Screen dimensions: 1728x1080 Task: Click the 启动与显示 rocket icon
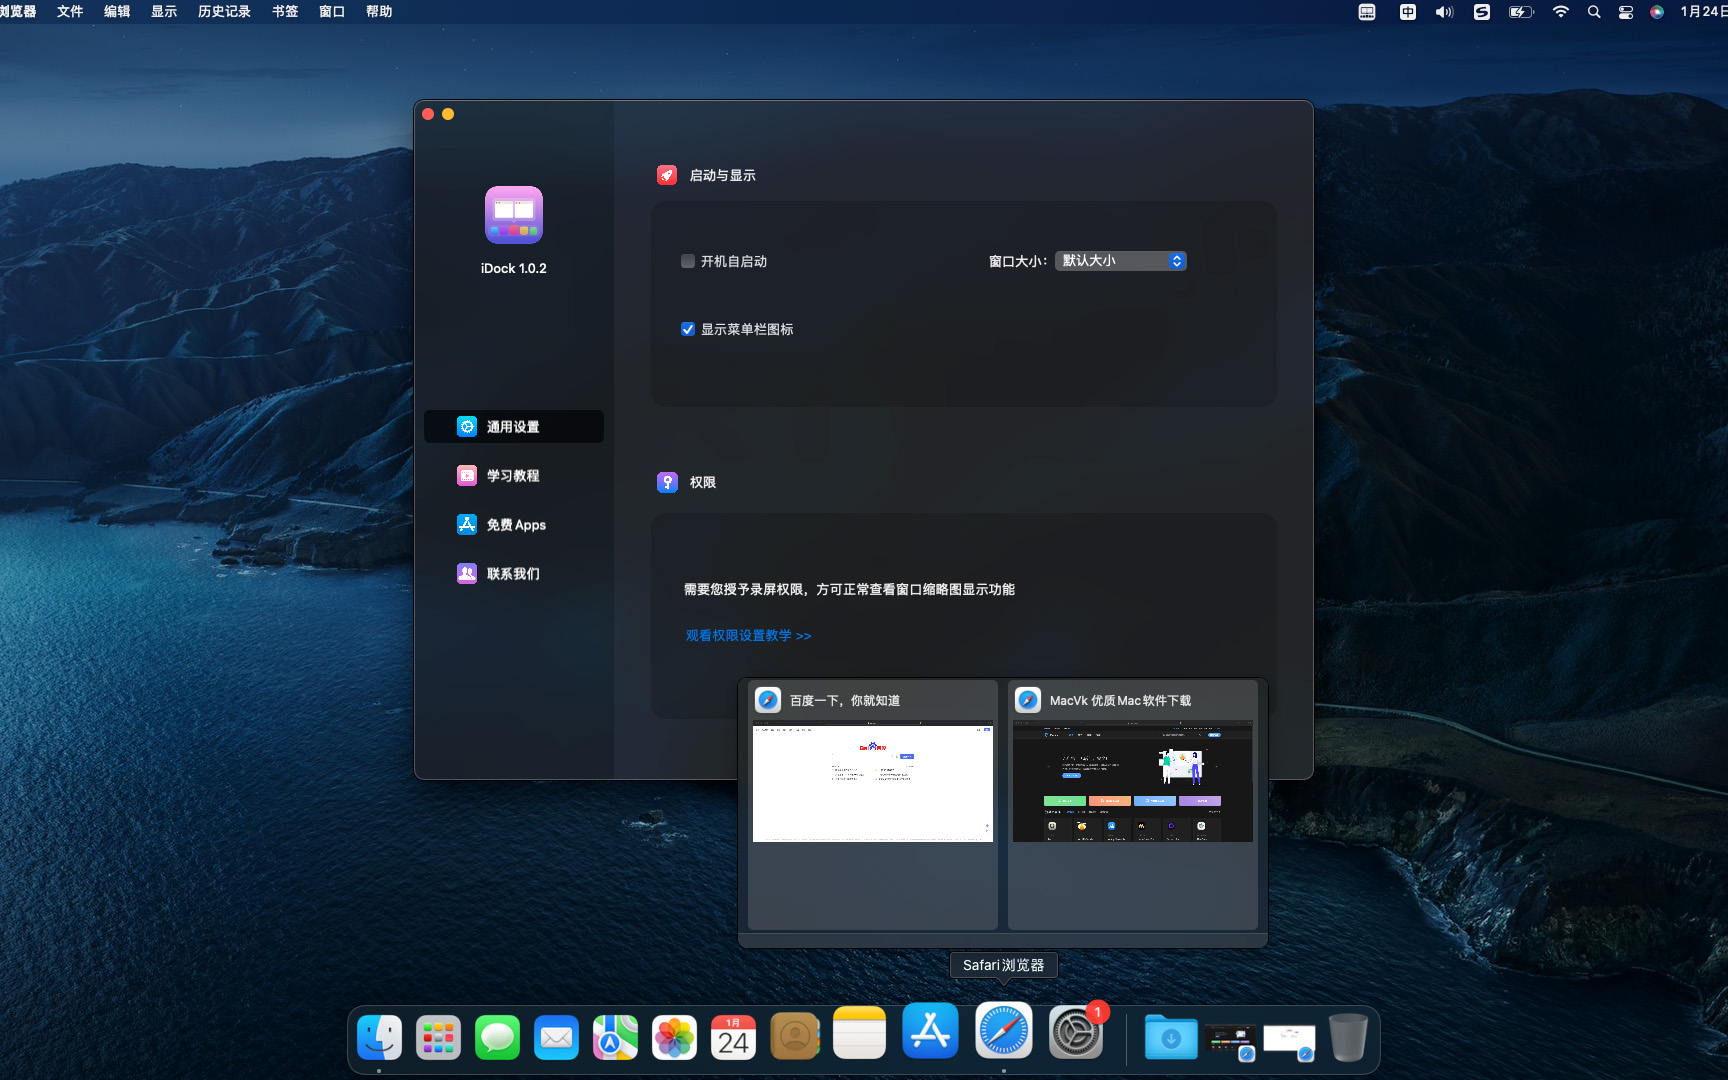pos(667,175)
